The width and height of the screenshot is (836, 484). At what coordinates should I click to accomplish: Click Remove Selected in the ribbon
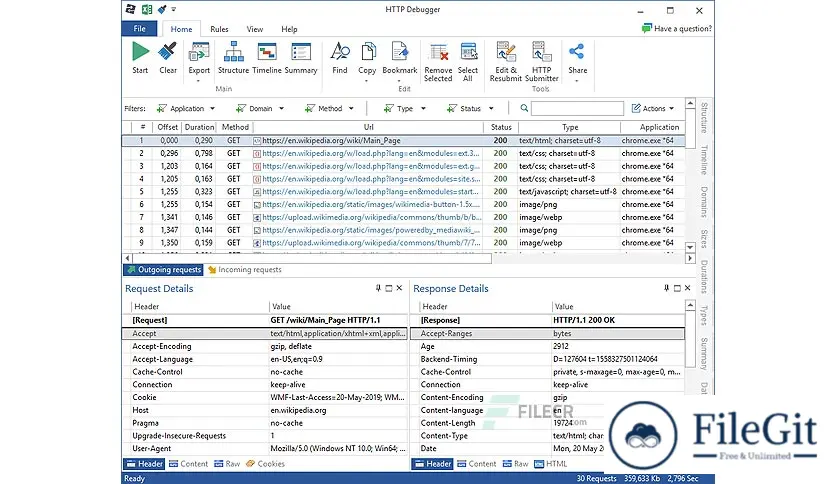coord(438,63)
